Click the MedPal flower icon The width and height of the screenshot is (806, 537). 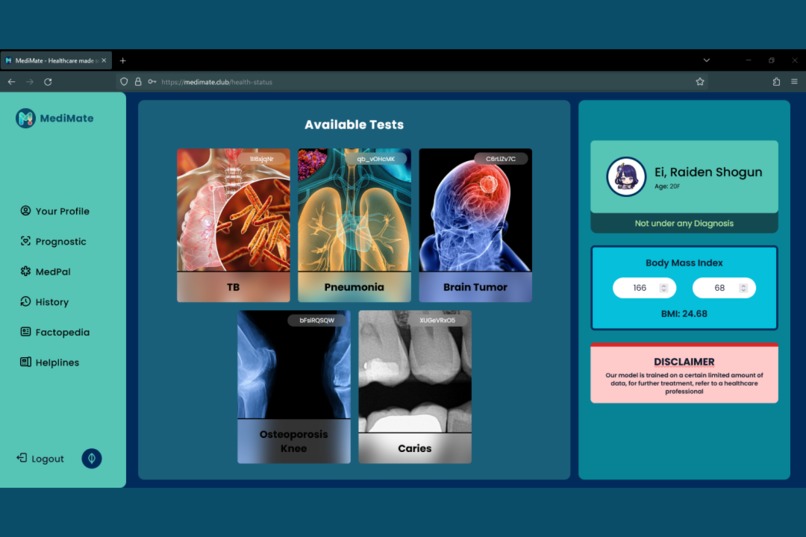point(25,271)
